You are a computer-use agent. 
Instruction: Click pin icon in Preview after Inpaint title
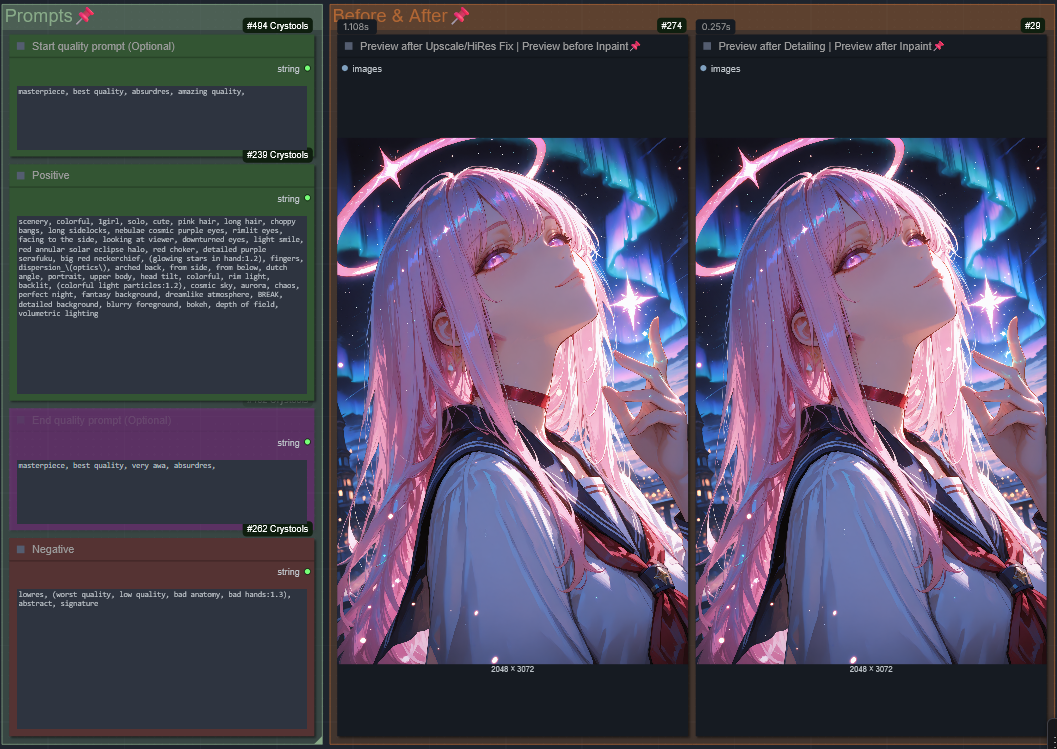click(x=938, y=46)
